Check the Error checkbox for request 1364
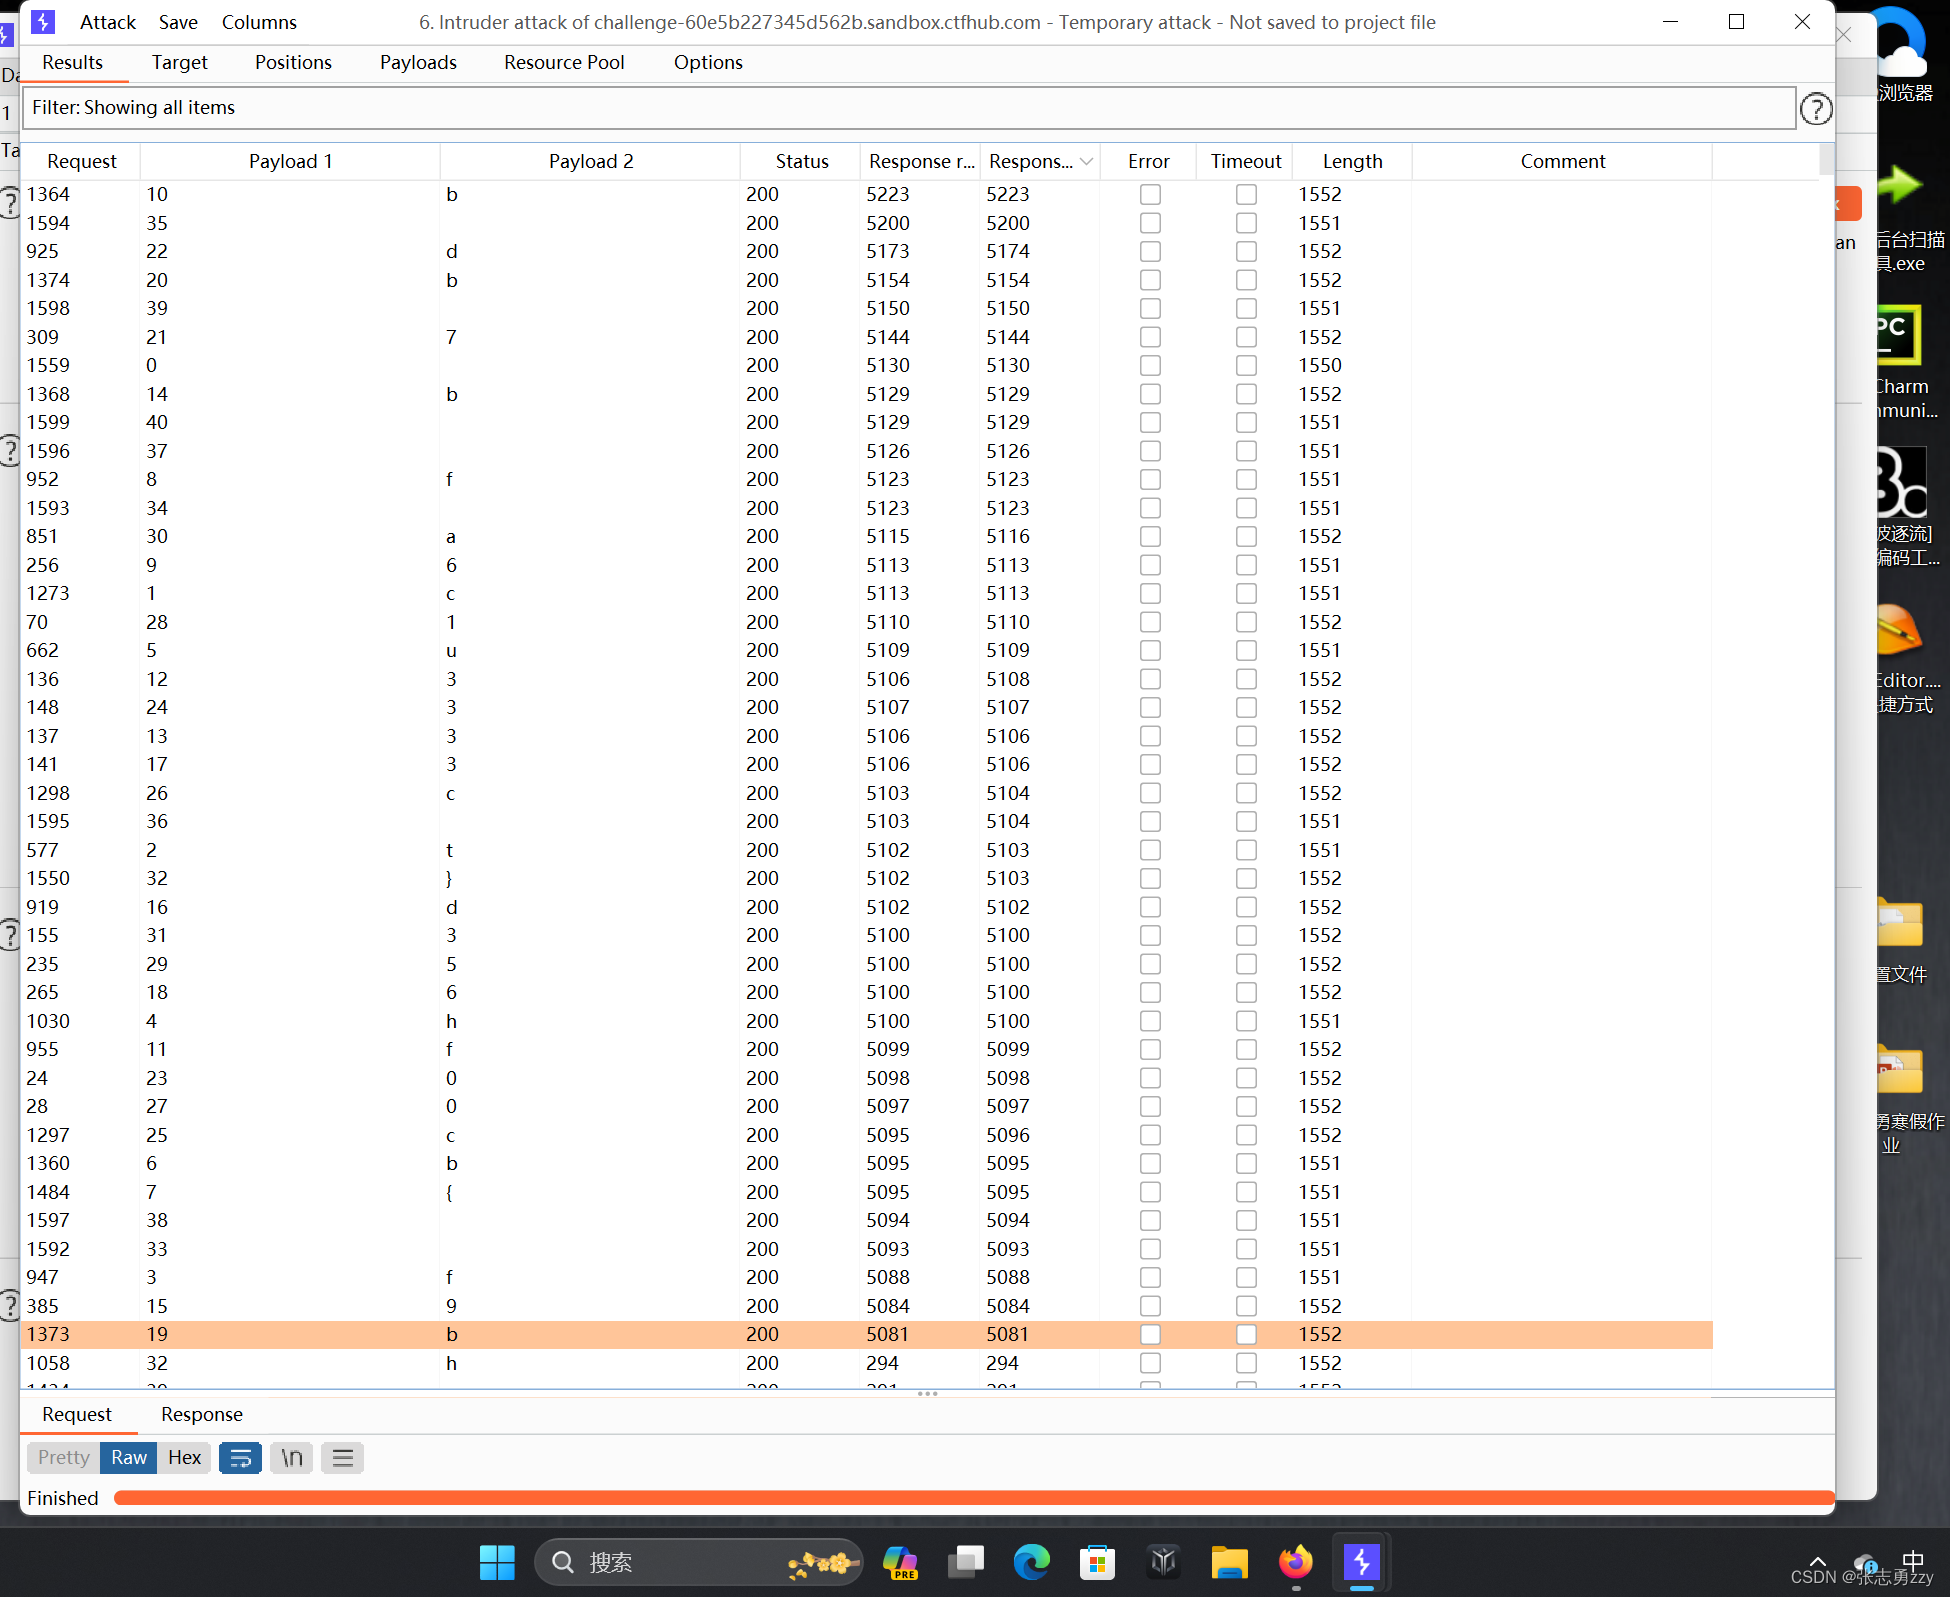The height and width of the screenshot is (1597, 1950). [1150, 194]
